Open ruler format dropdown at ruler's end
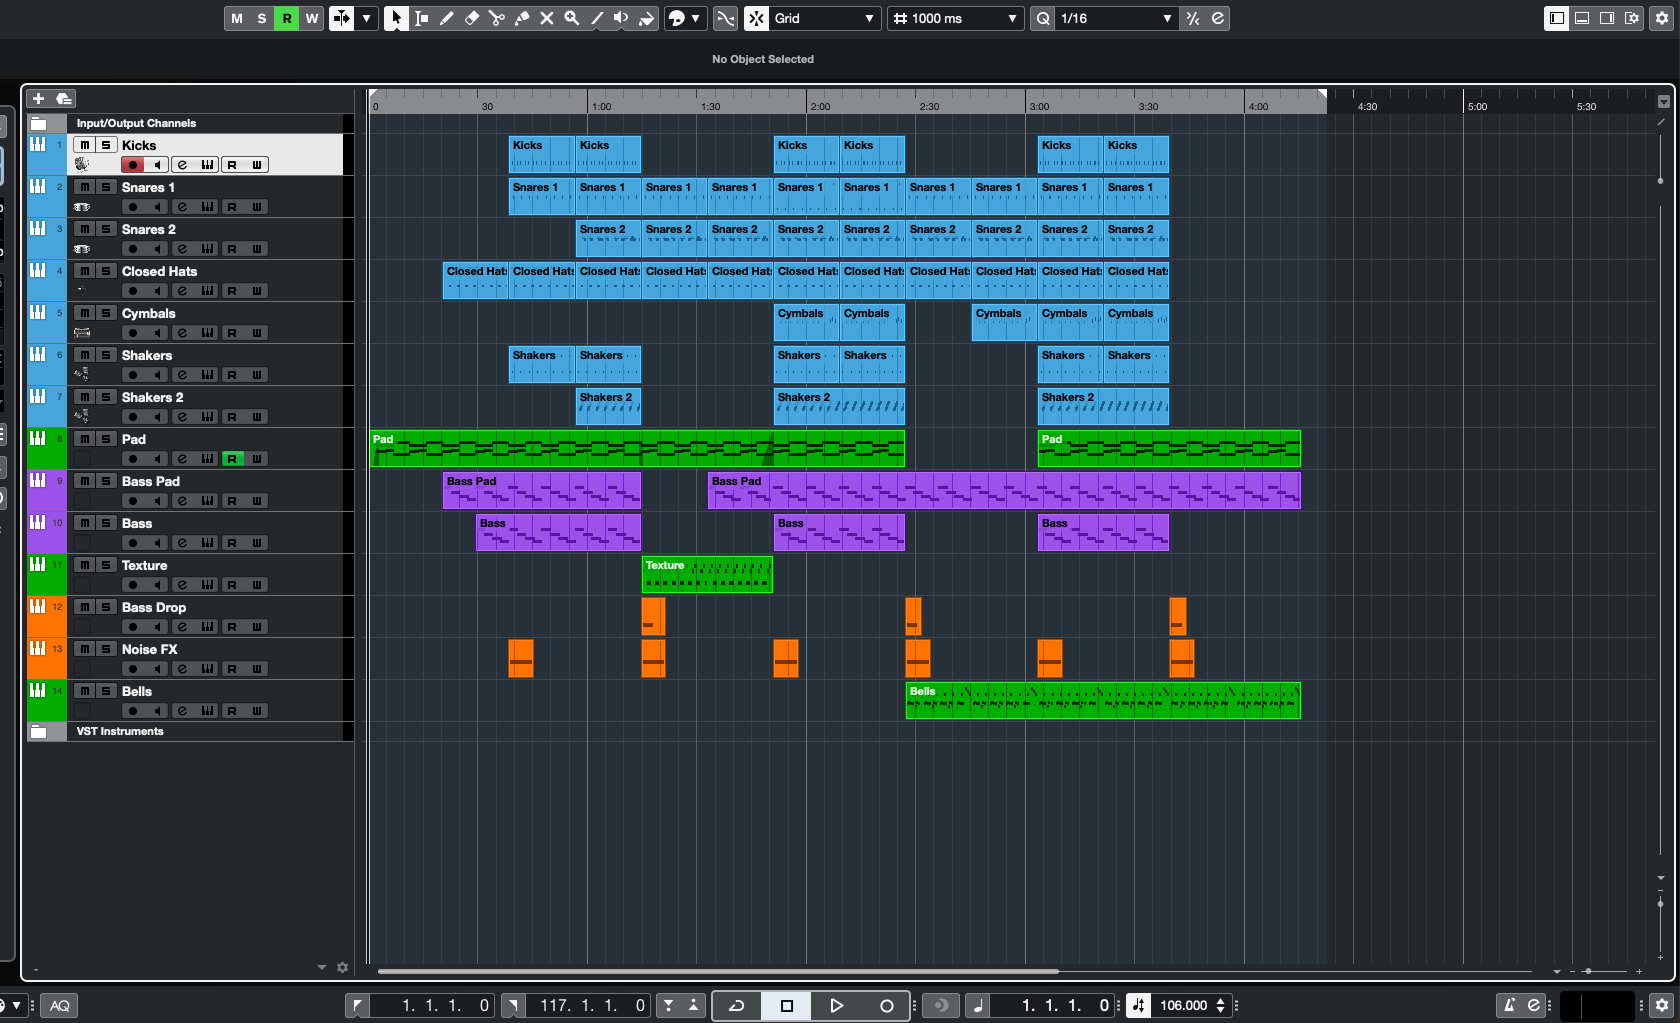Viewport: 1680px width, 1023px height. [x=1664, y=101]
